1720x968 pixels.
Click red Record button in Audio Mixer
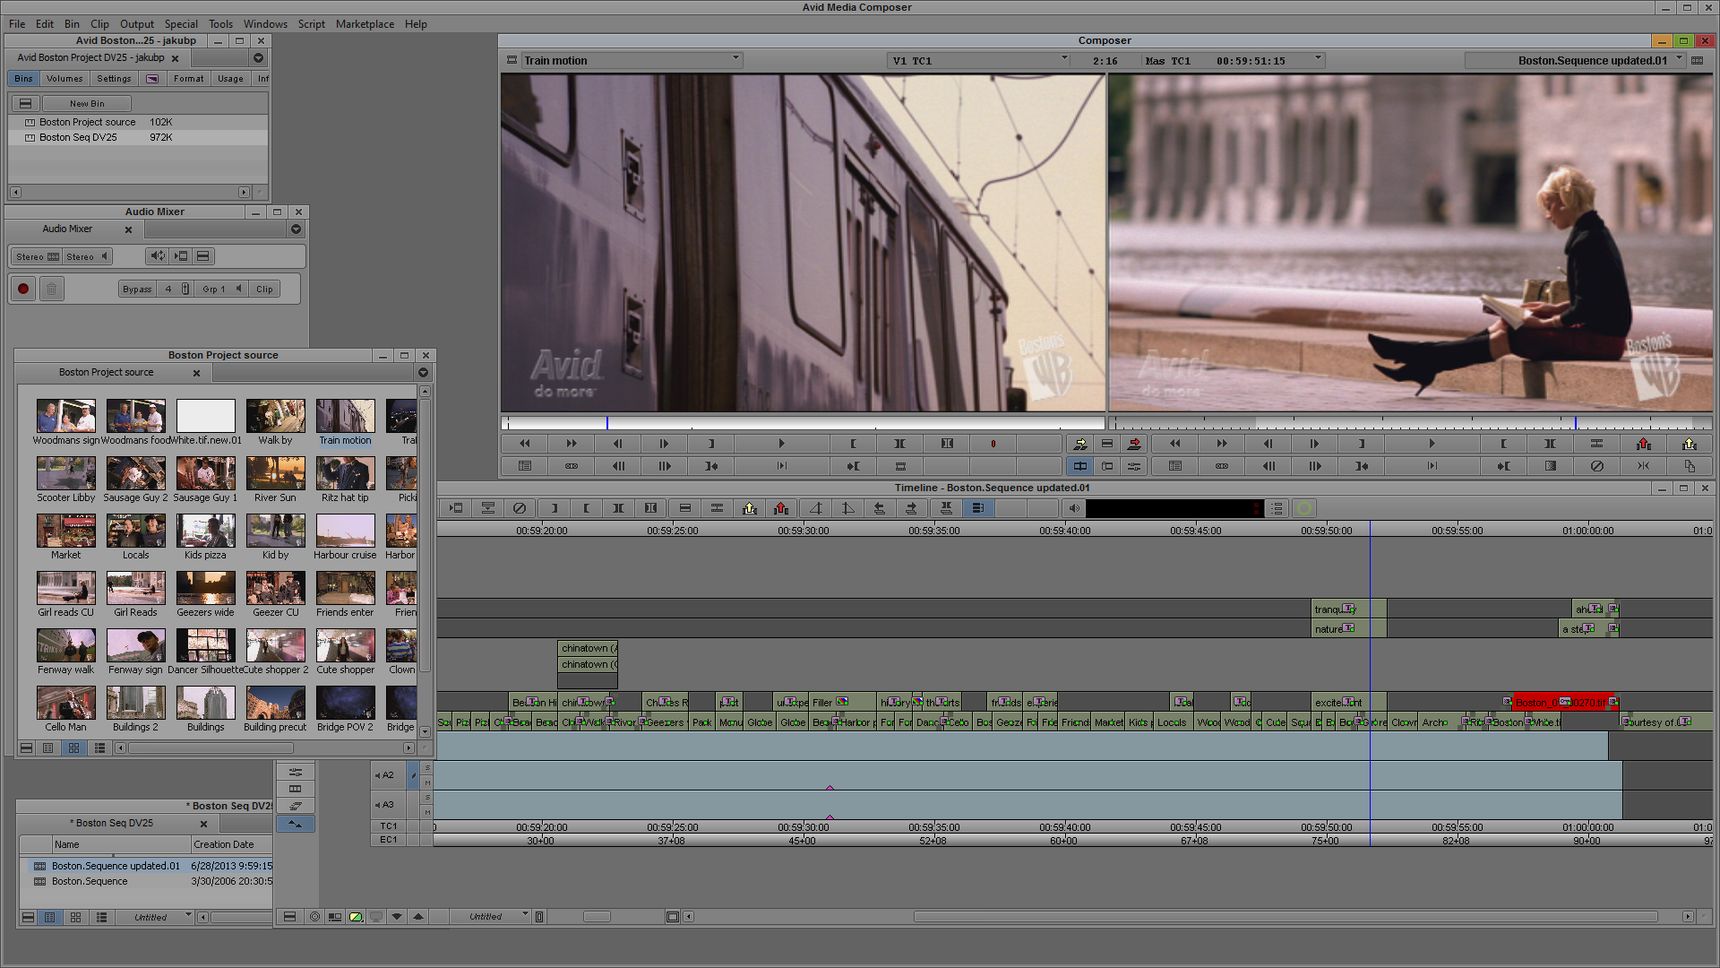23,289
